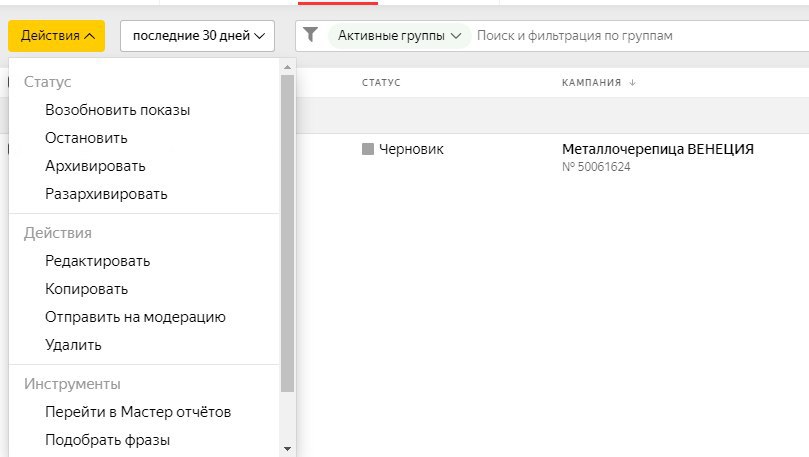Click the menu scrollbar up arrow
This screenshot has height=457, width=809.
(287, 67)
